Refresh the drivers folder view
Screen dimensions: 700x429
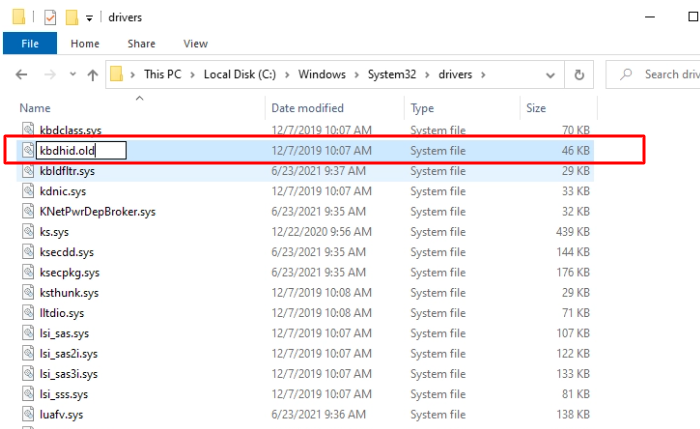tap(579, 74)
